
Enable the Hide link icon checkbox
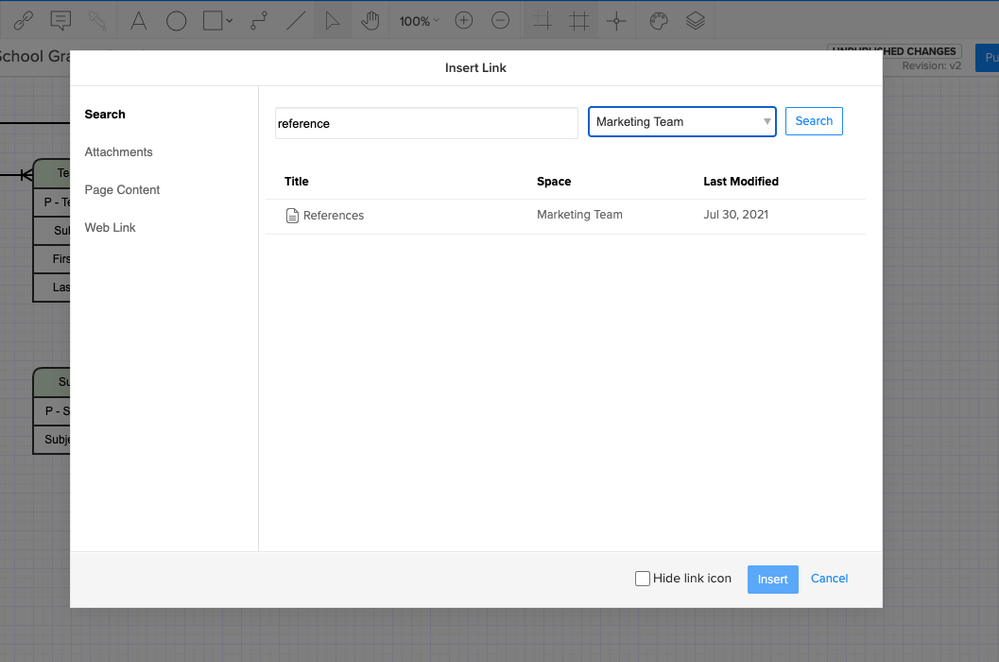click(x=642, y=579)
